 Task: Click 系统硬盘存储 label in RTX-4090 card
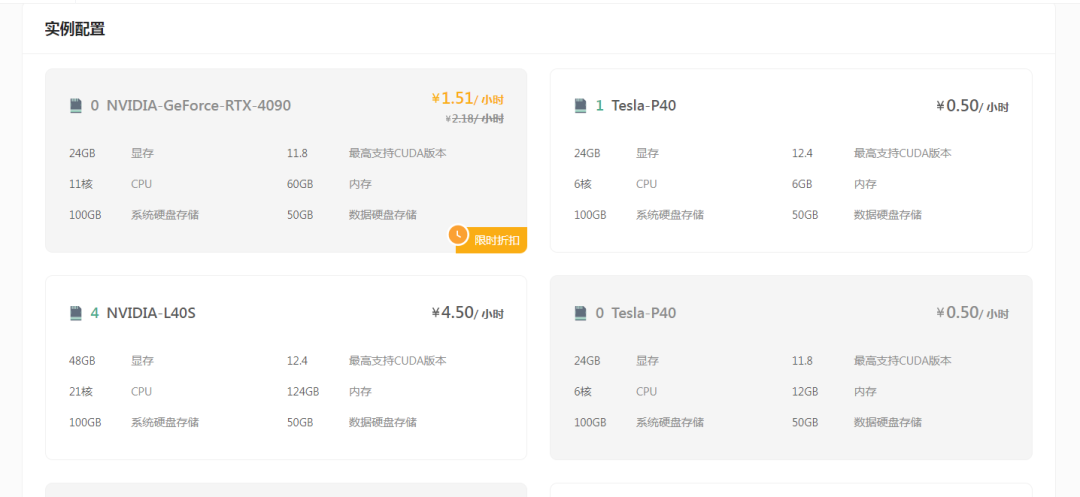coord(165,215)
